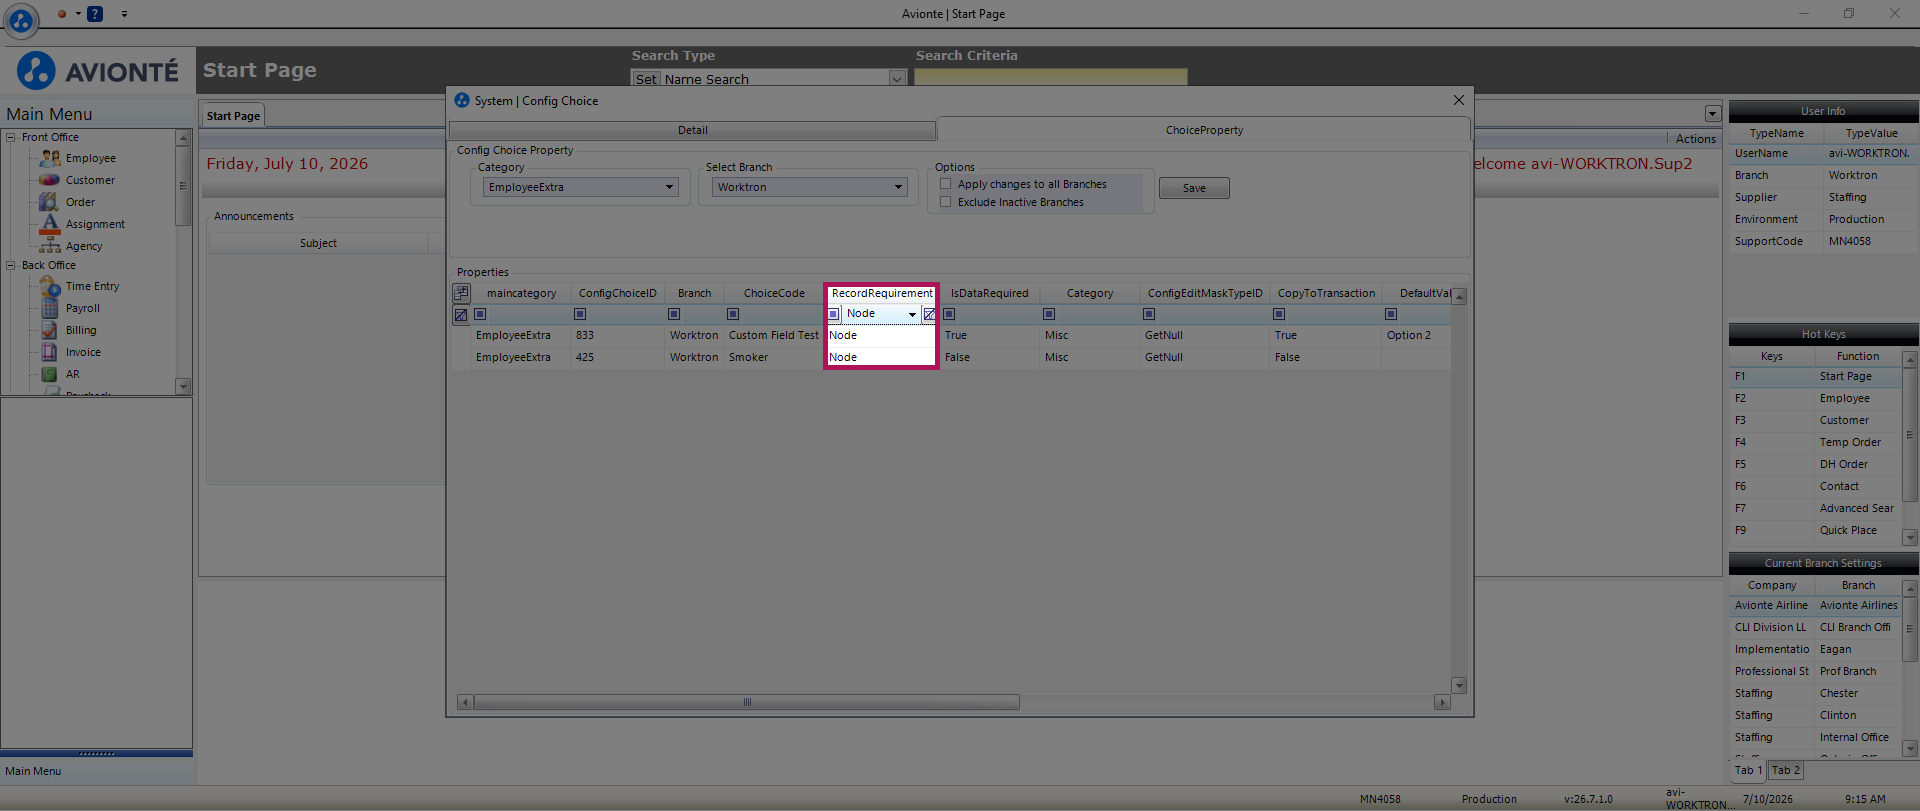Click filter operator icon for IsDataRequired column

point(949,314)
